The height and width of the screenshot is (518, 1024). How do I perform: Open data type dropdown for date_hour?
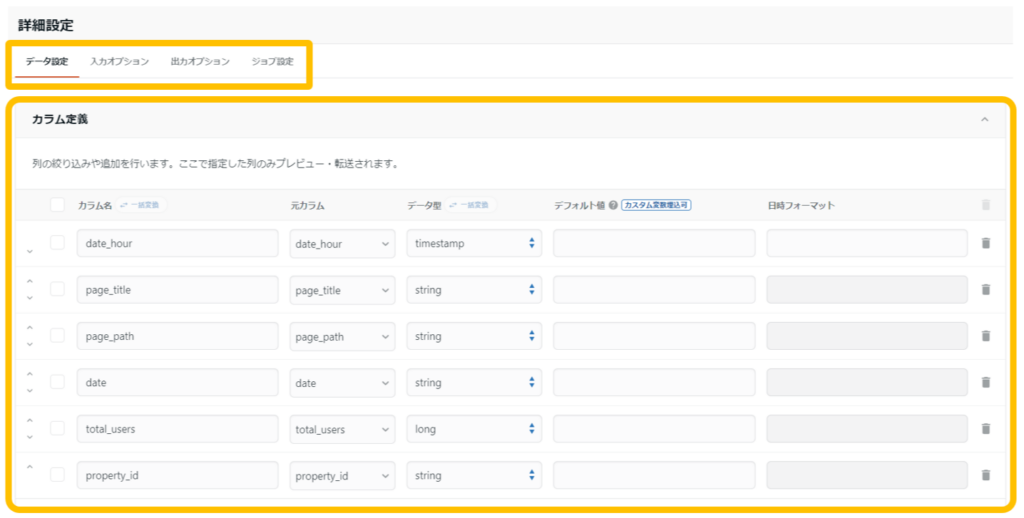pos(474,243)
